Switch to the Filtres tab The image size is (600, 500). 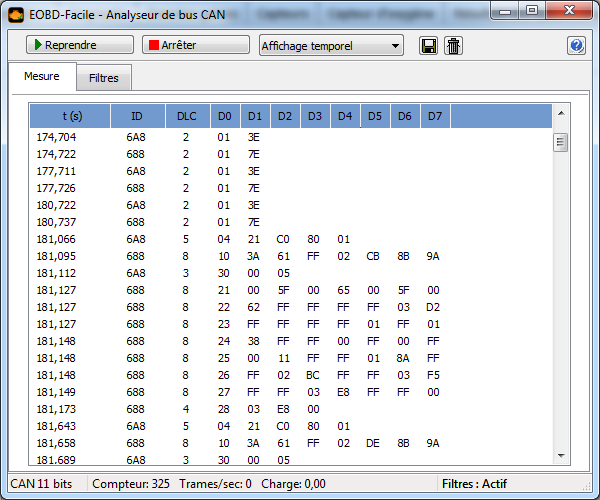click(104, 78)
